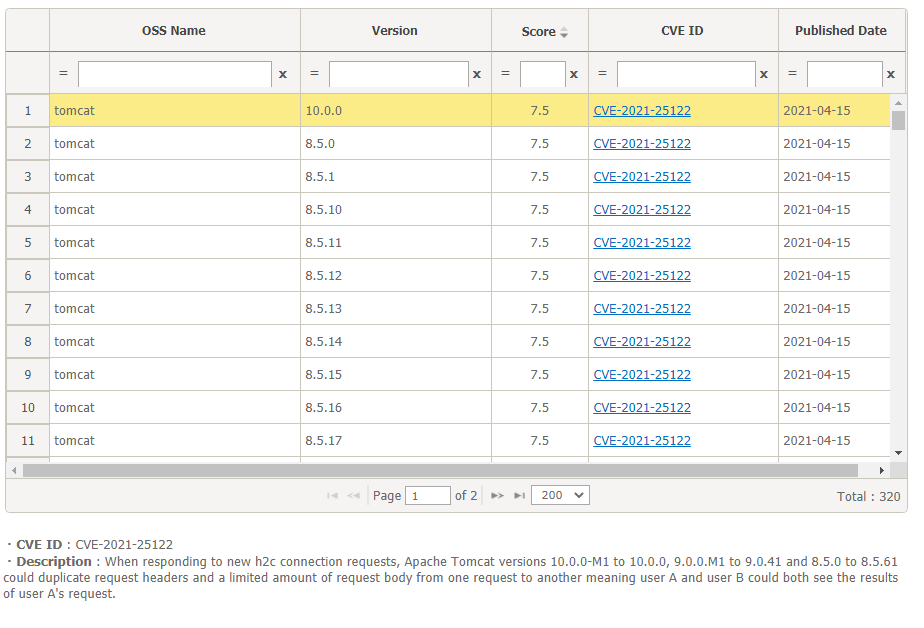This screenshot has width=924, height=628.
Task: Open the Score filter operator '='
Action: point(505,74)
